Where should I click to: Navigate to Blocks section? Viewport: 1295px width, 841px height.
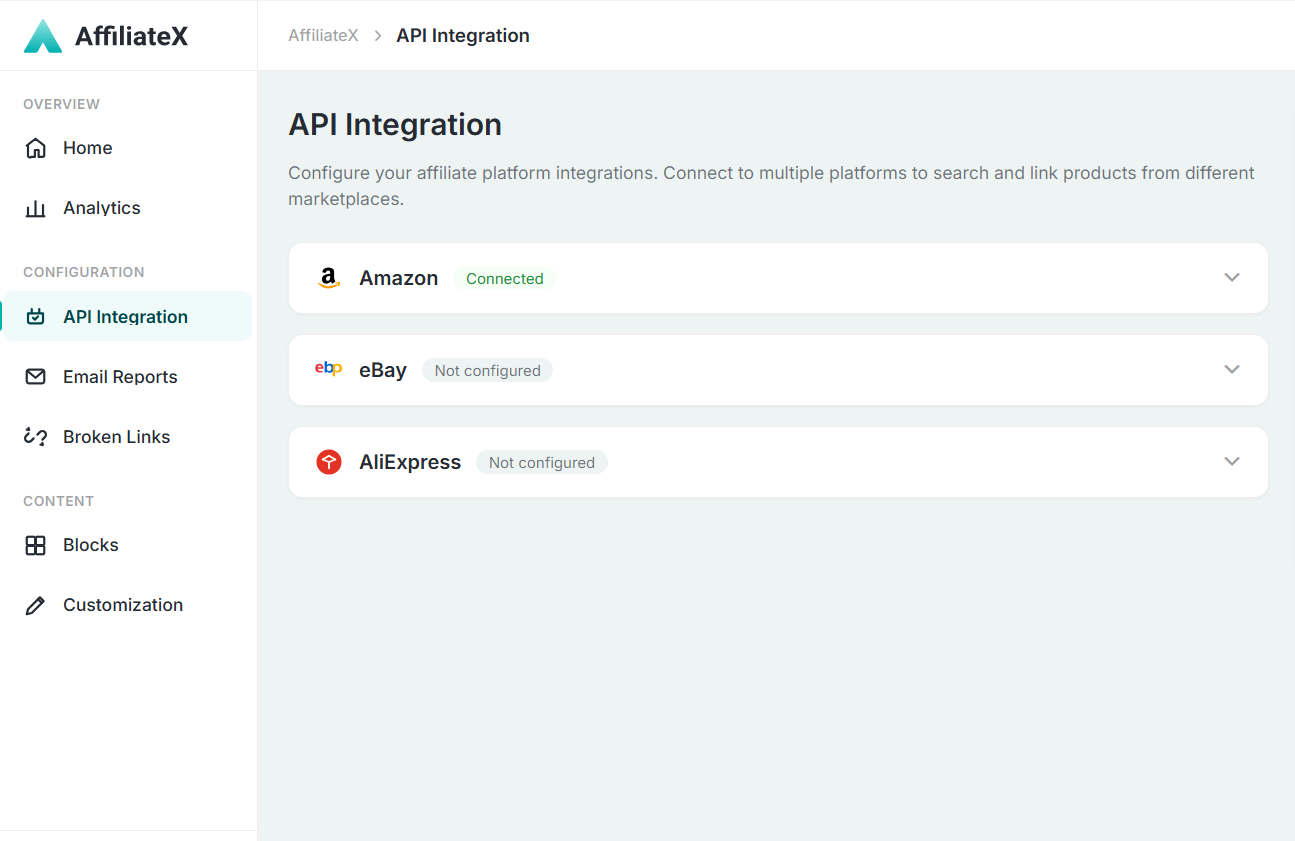128,545
